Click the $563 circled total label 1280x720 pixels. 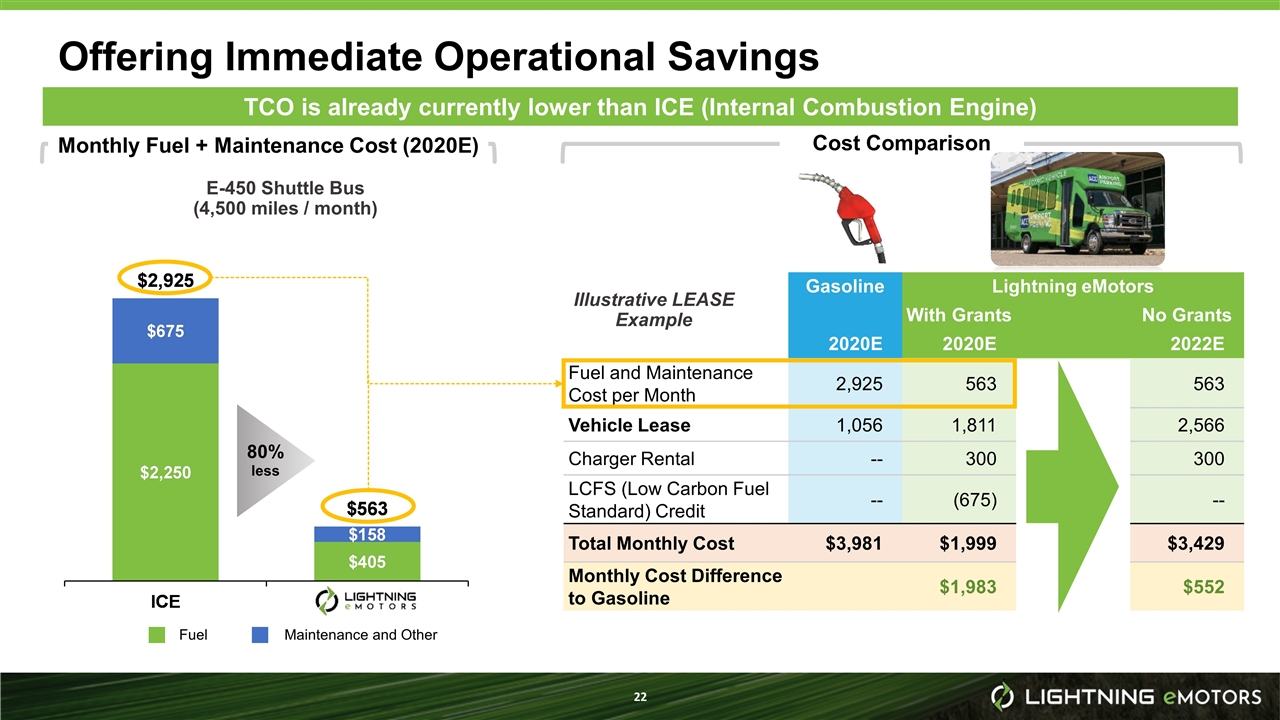tap(366, 509)
